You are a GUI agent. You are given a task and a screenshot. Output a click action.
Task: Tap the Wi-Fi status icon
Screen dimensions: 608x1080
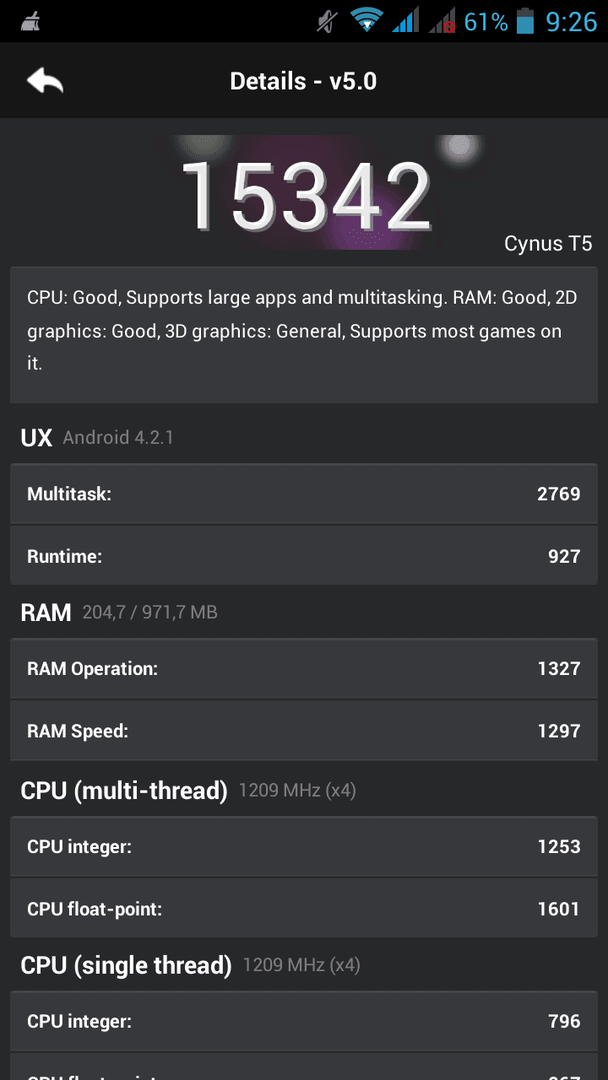[367, 20]
